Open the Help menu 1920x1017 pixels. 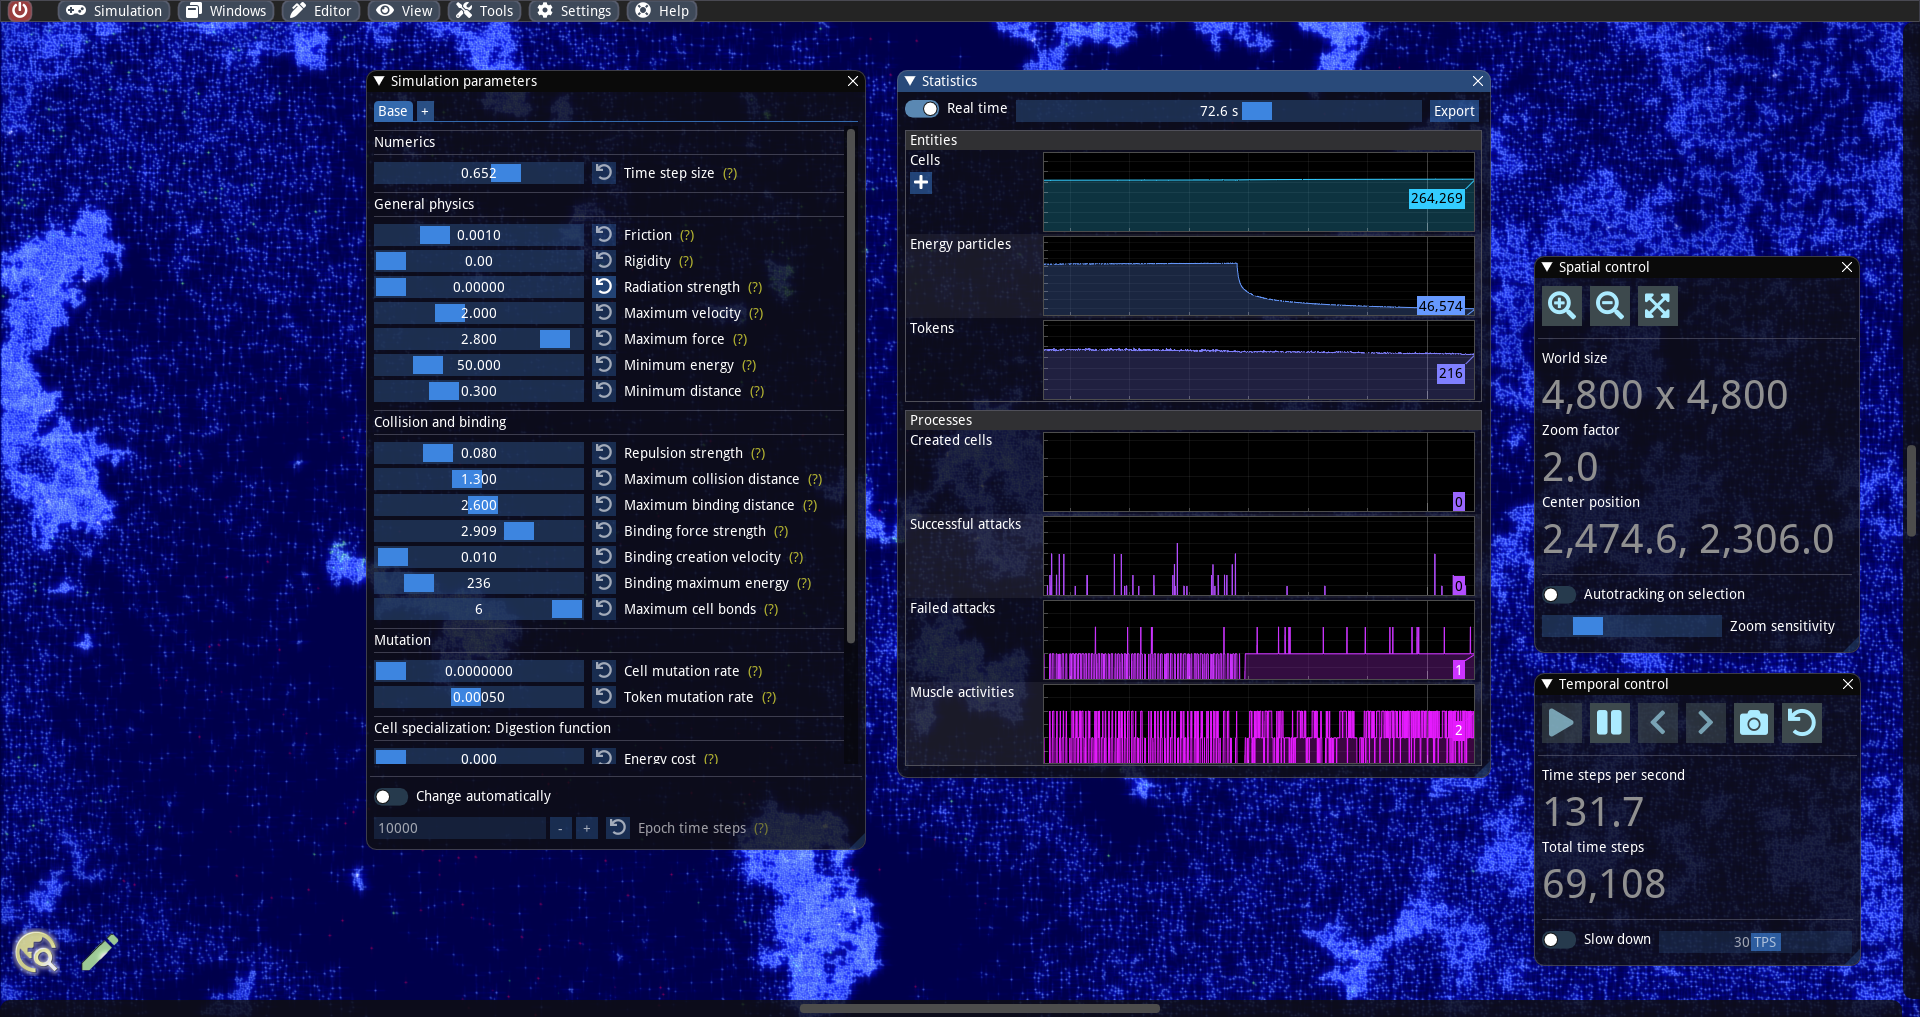pos(662,11)
